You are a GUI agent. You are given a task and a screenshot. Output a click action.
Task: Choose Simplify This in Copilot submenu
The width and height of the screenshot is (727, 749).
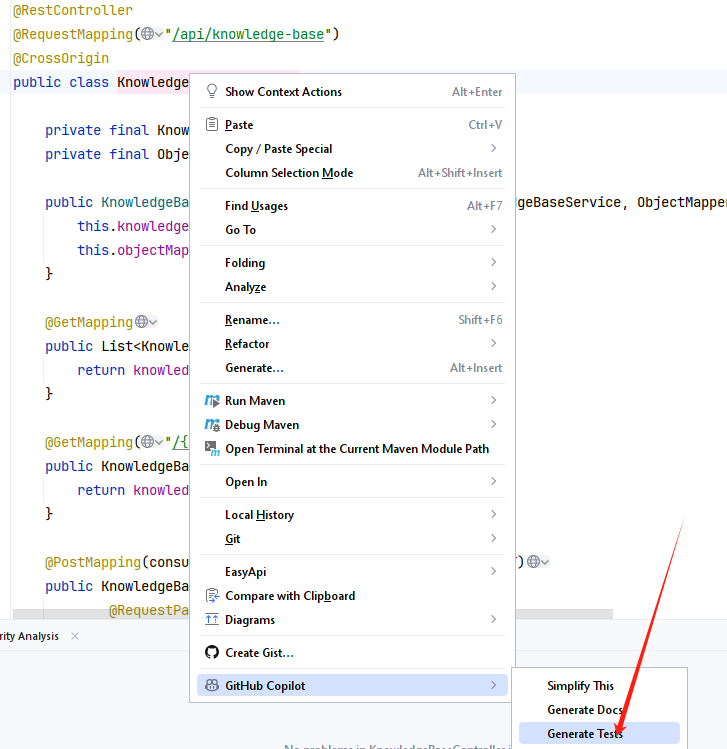599,685
